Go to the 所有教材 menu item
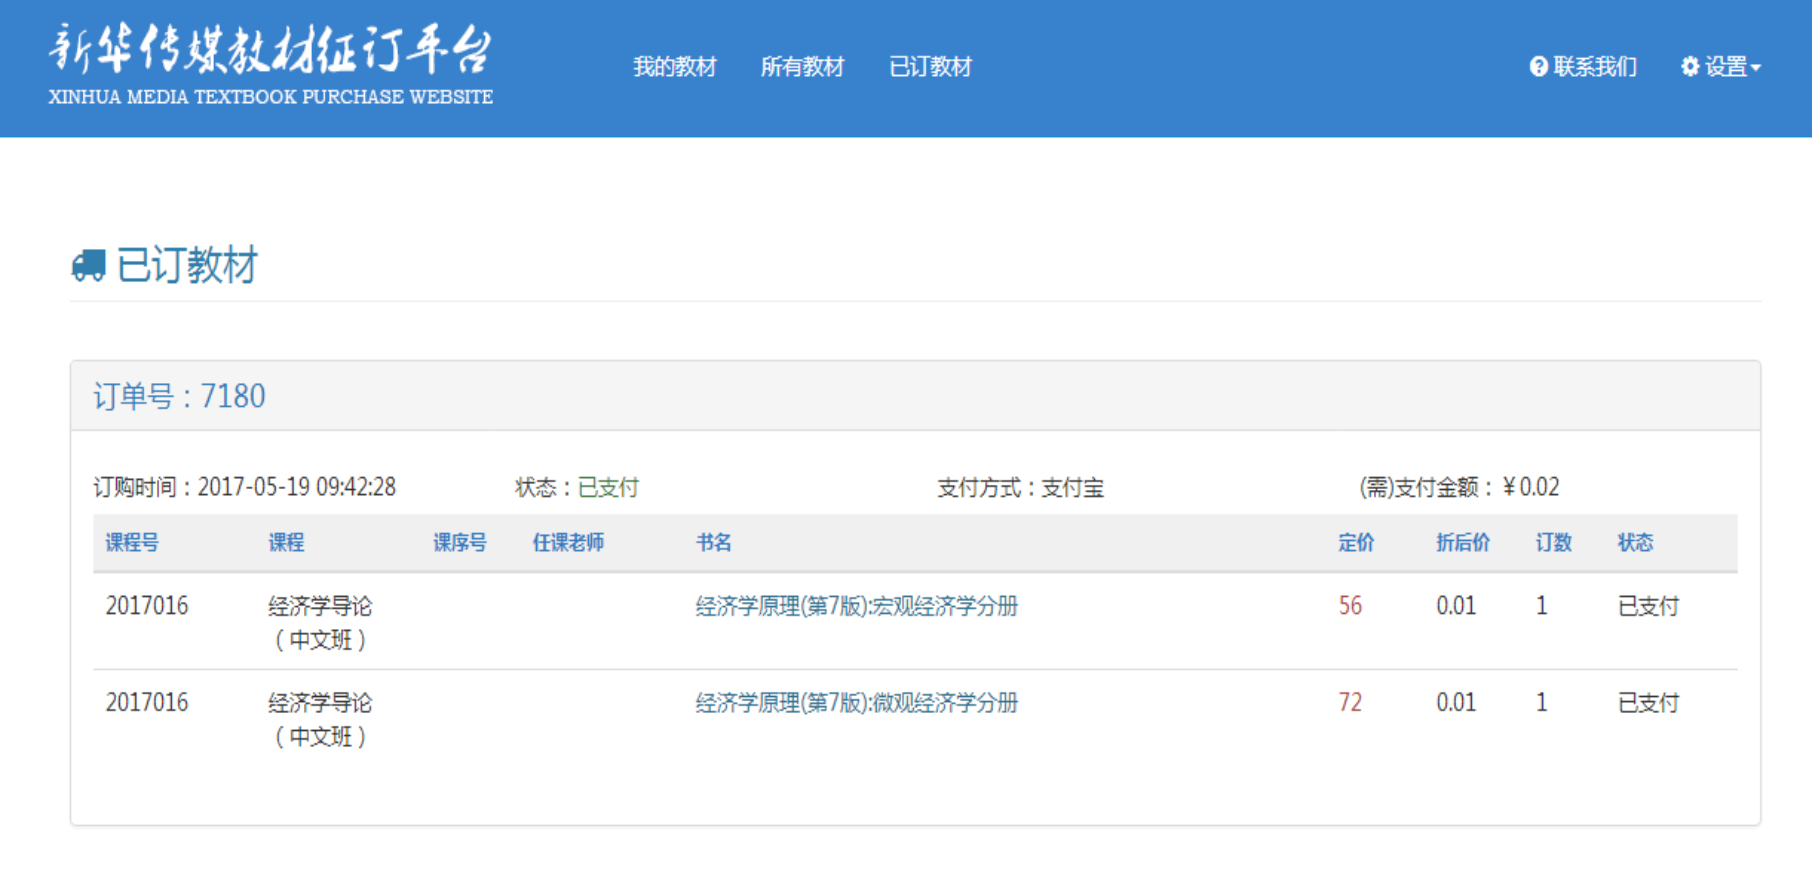1813x885 pixels. [802, 67]
